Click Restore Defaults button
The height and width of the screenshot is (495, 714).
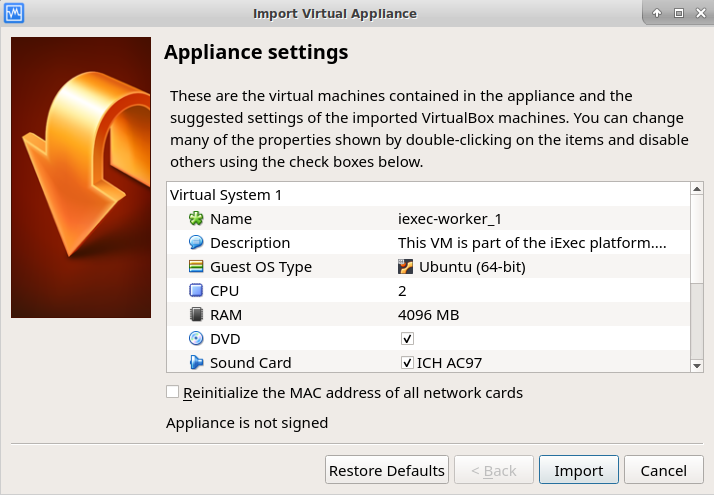pyautogui.click(x=386, y=470)
